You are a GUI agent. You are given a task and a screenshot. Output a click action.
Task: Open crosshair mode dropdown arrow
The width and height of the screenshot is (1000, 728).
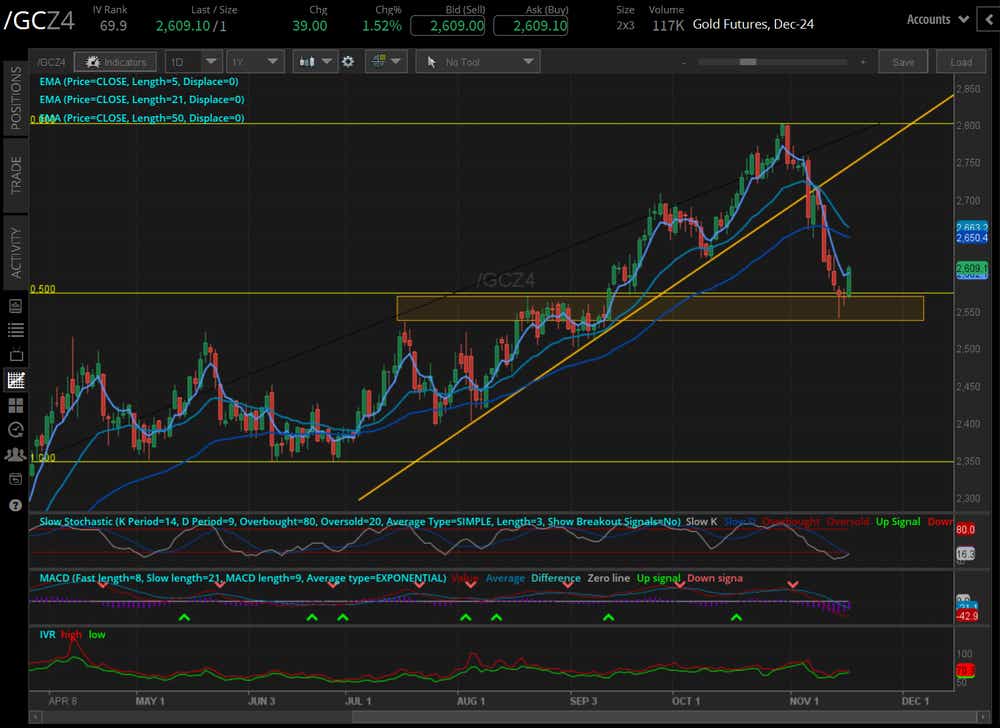(x=396, y=62)
